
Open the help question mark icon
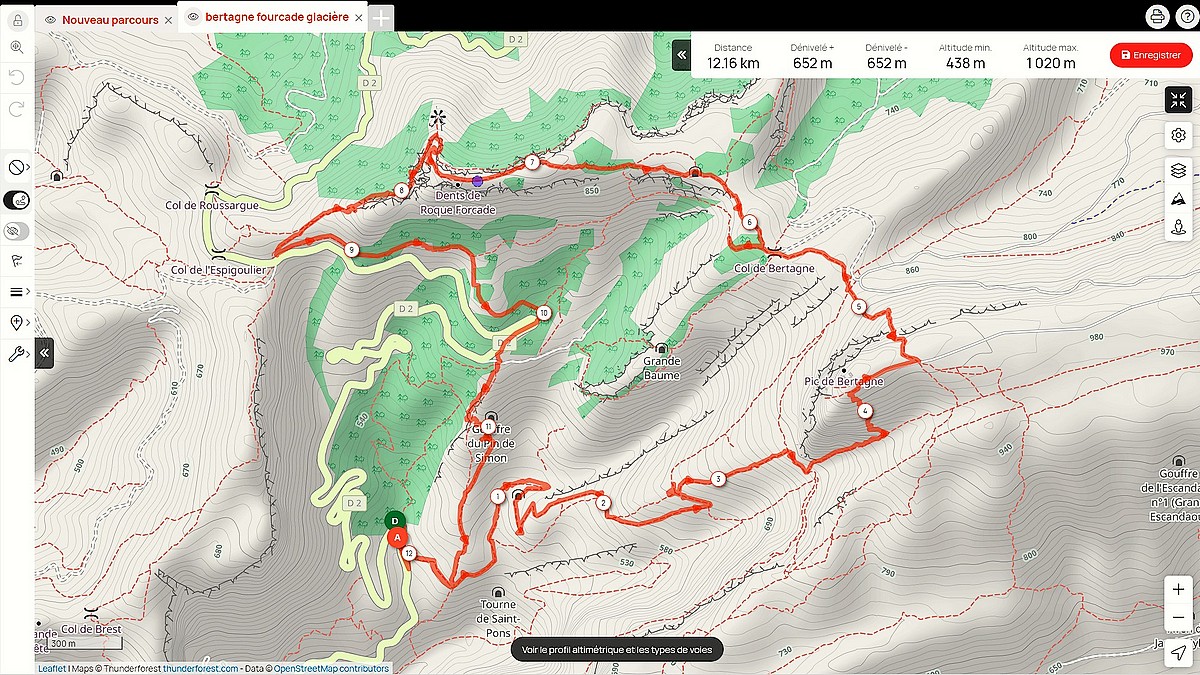[x=1186, y=16]
